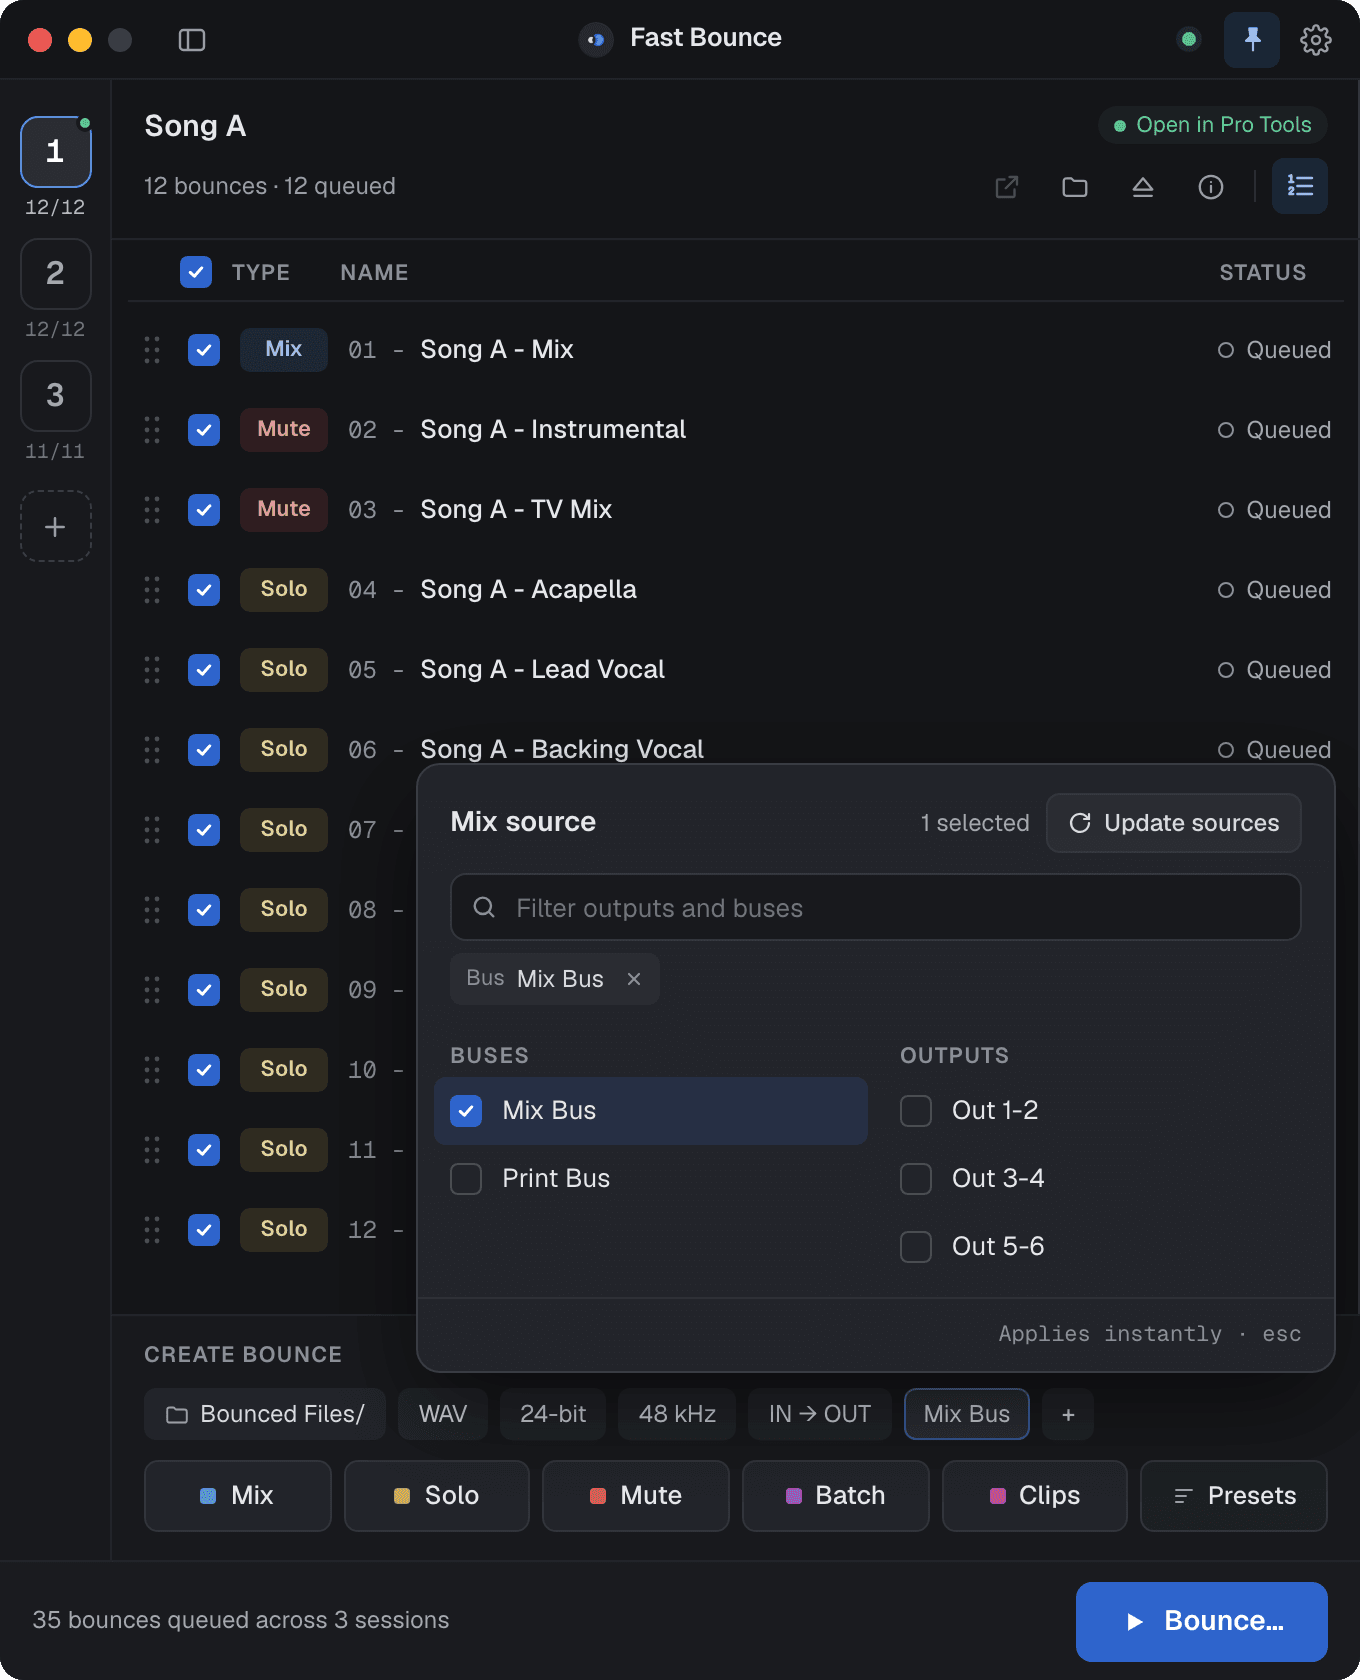
Task: Click drag handle for Song A - Acapella row
Action: (x=152, y=590)
